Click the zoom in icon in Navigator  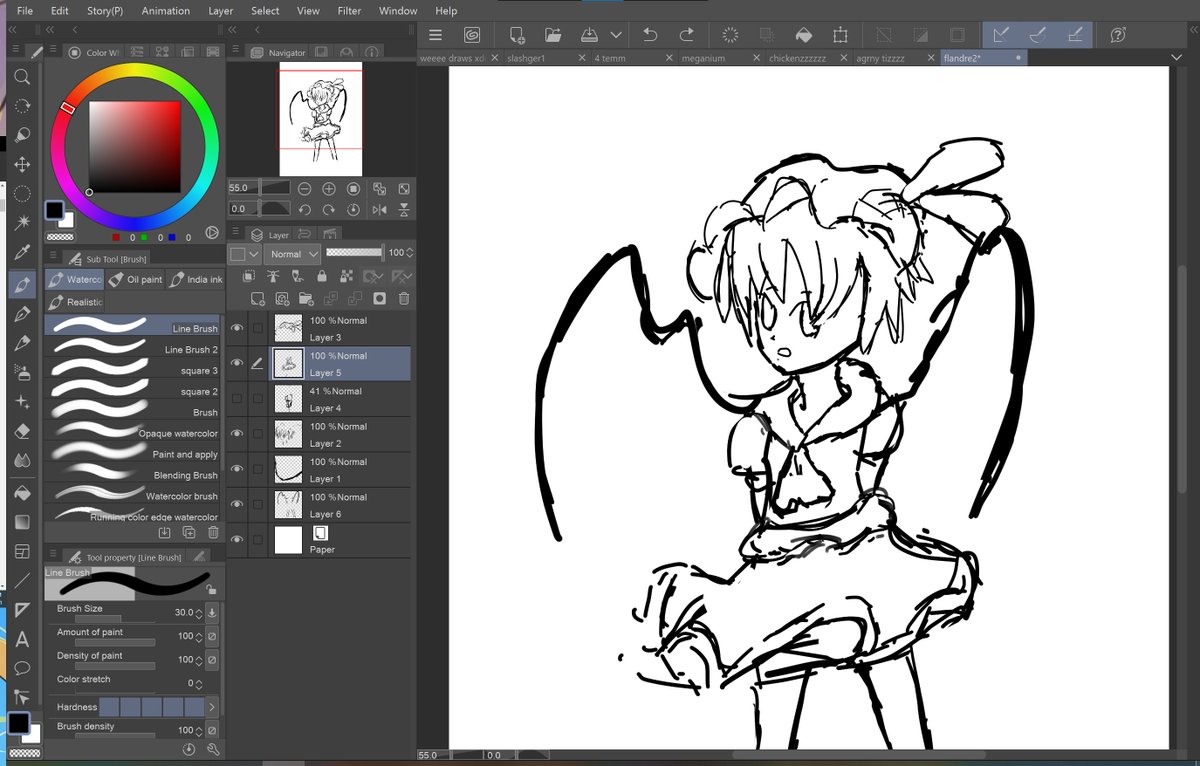[329, 188]
